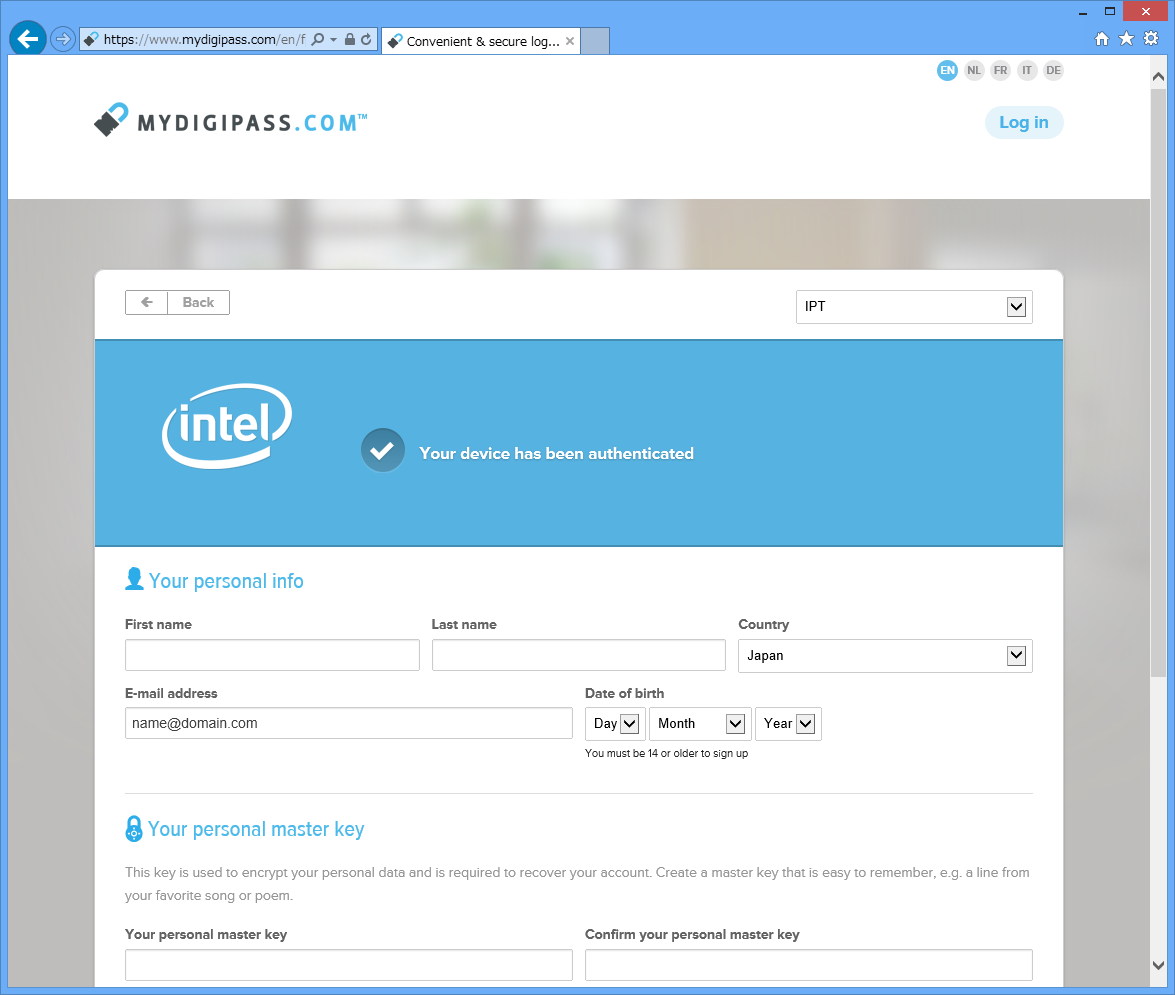The width and height of the screenshot is (1175, 995).
Task: Click the Back button
Action: point(177,303)
